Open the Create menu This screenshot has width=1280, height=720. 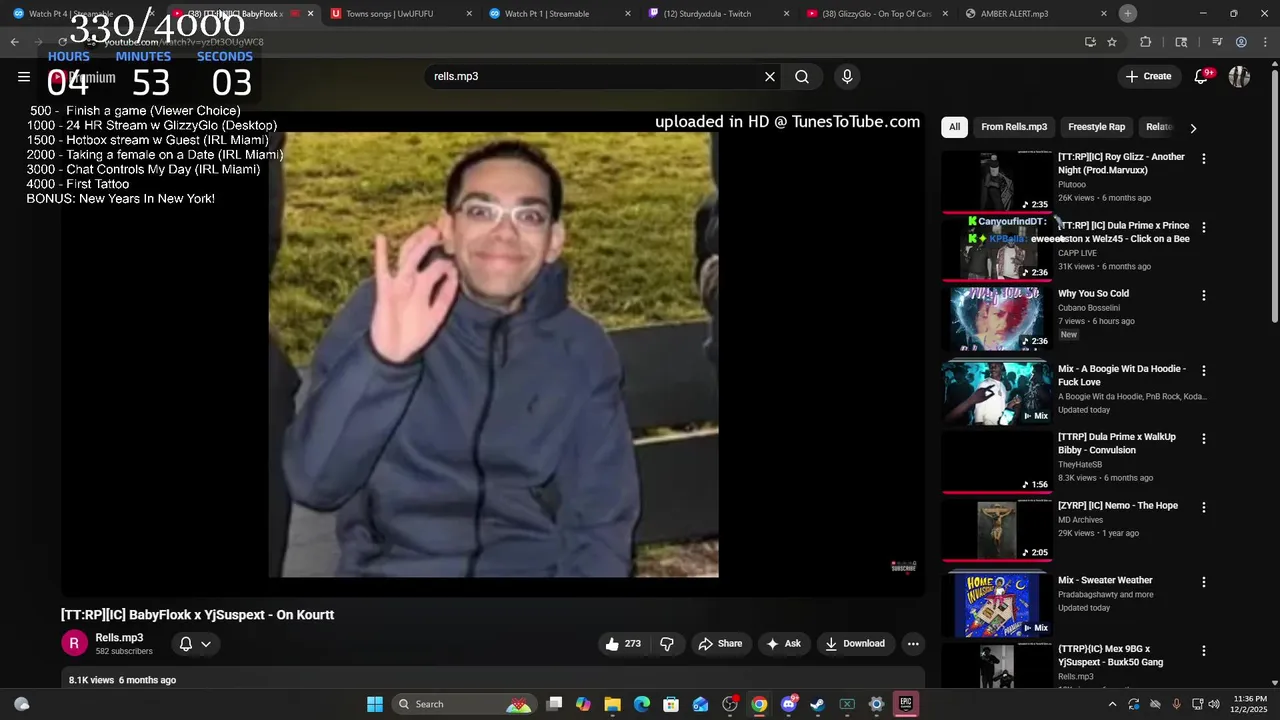[x=1147, y=77]
